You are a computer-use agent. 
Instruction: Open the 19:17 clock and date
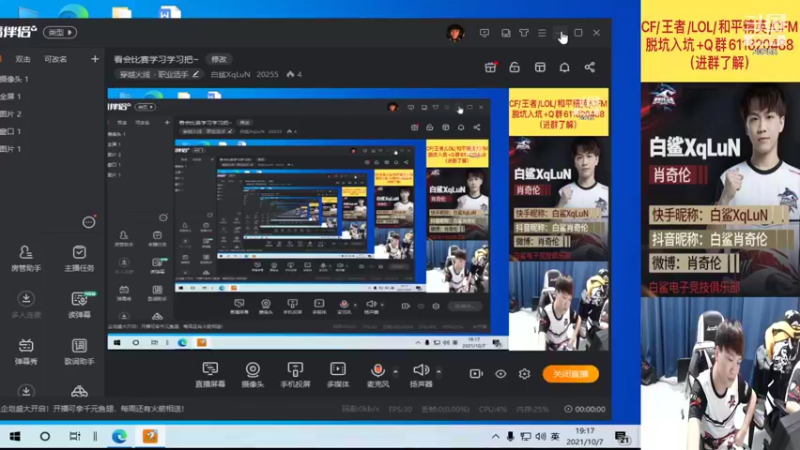(585, 436)
